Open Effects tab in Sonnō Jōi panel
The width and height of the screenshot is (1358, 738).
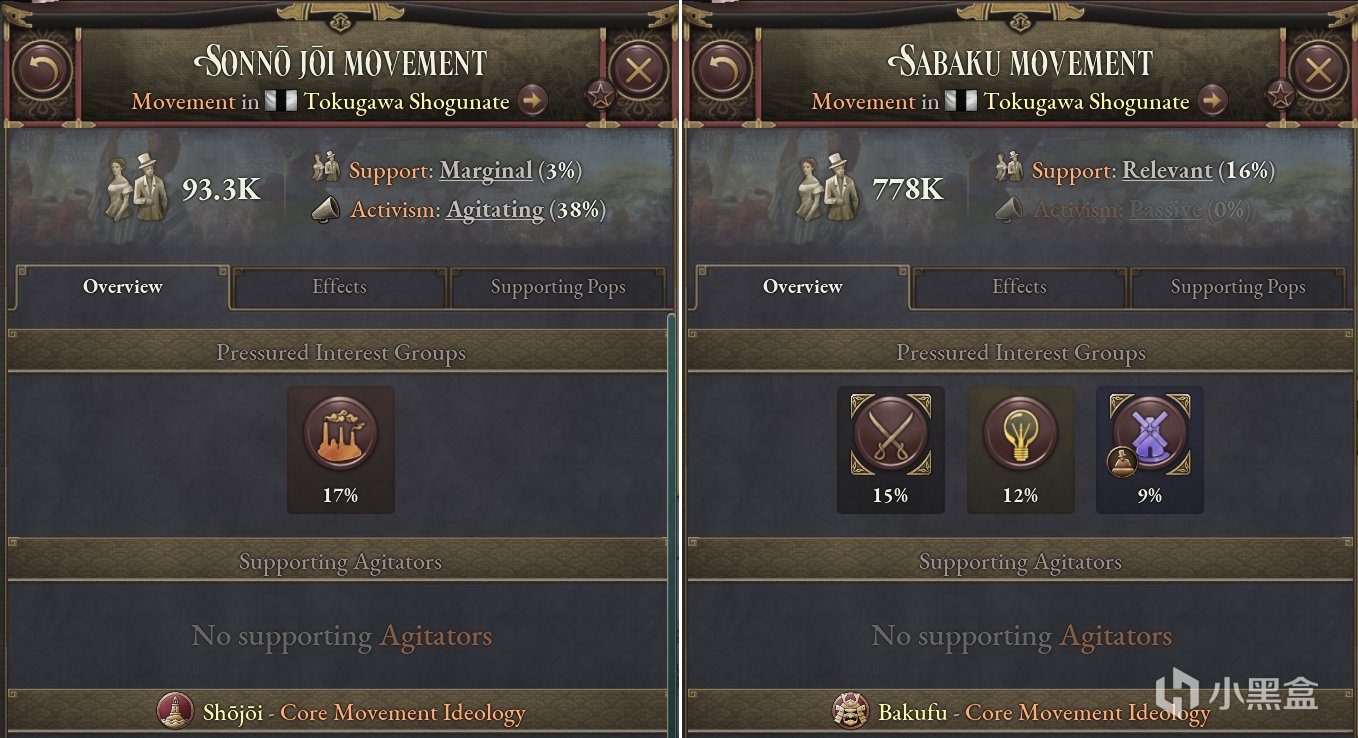click(x=339, y=287)
